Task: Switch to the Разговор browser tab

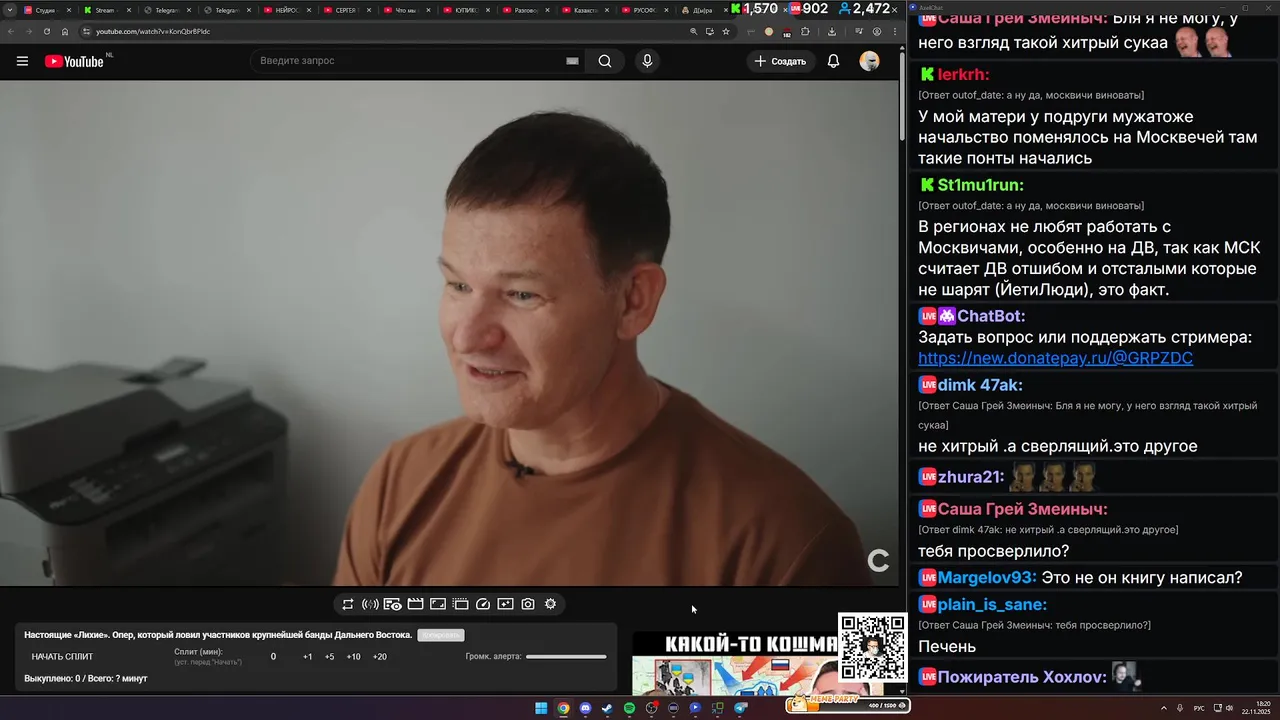Action: click(525, 10)
